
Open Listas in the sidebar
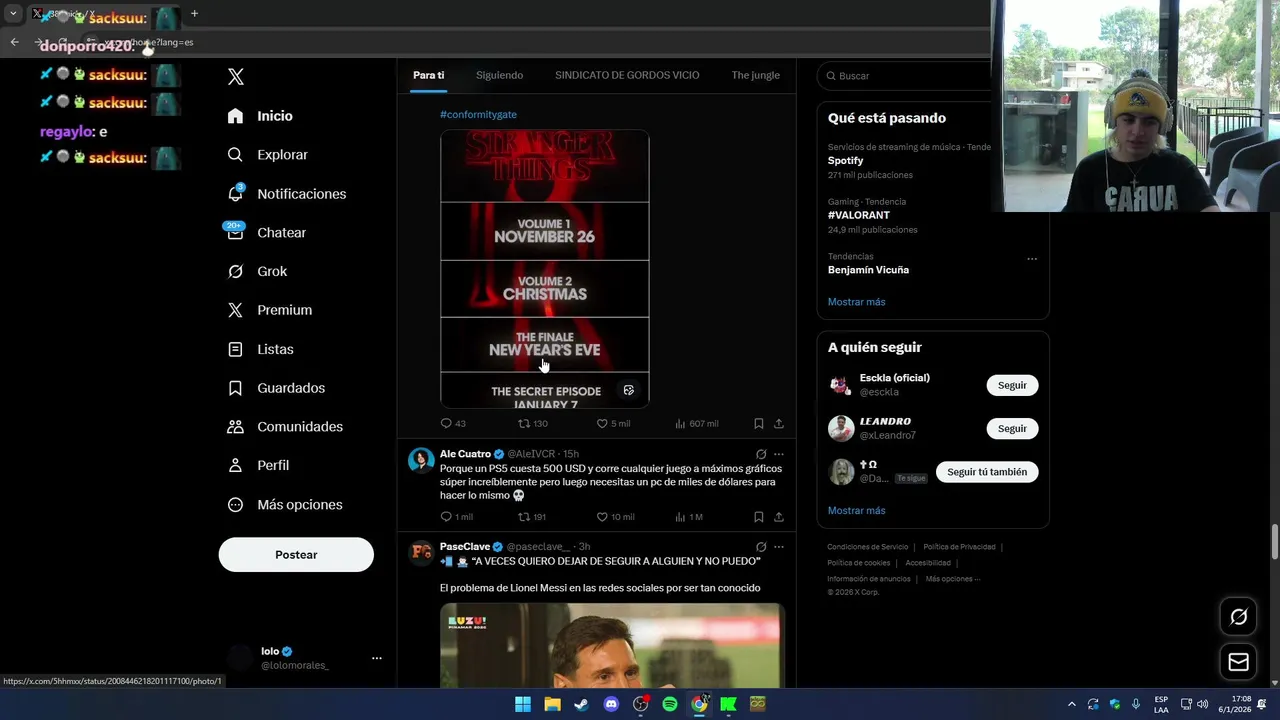(260, 349)
